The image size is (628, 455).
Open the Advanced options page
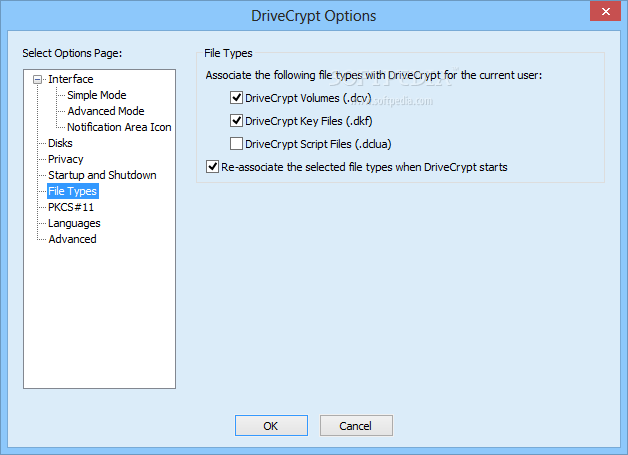pos(72,239)
